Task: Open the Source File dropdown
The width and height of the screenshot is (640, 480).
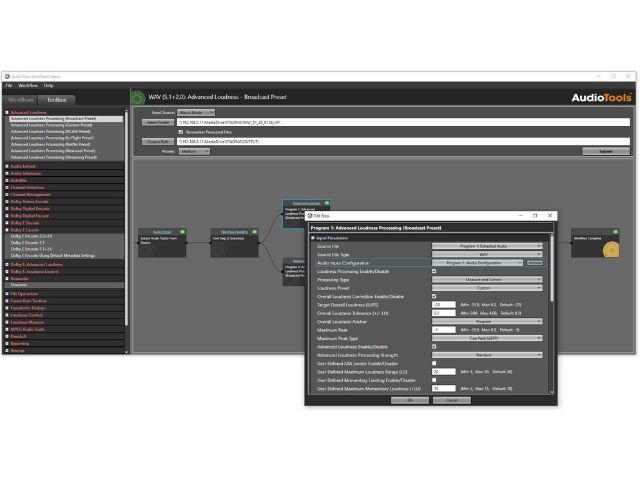Action: coord(487,246)
